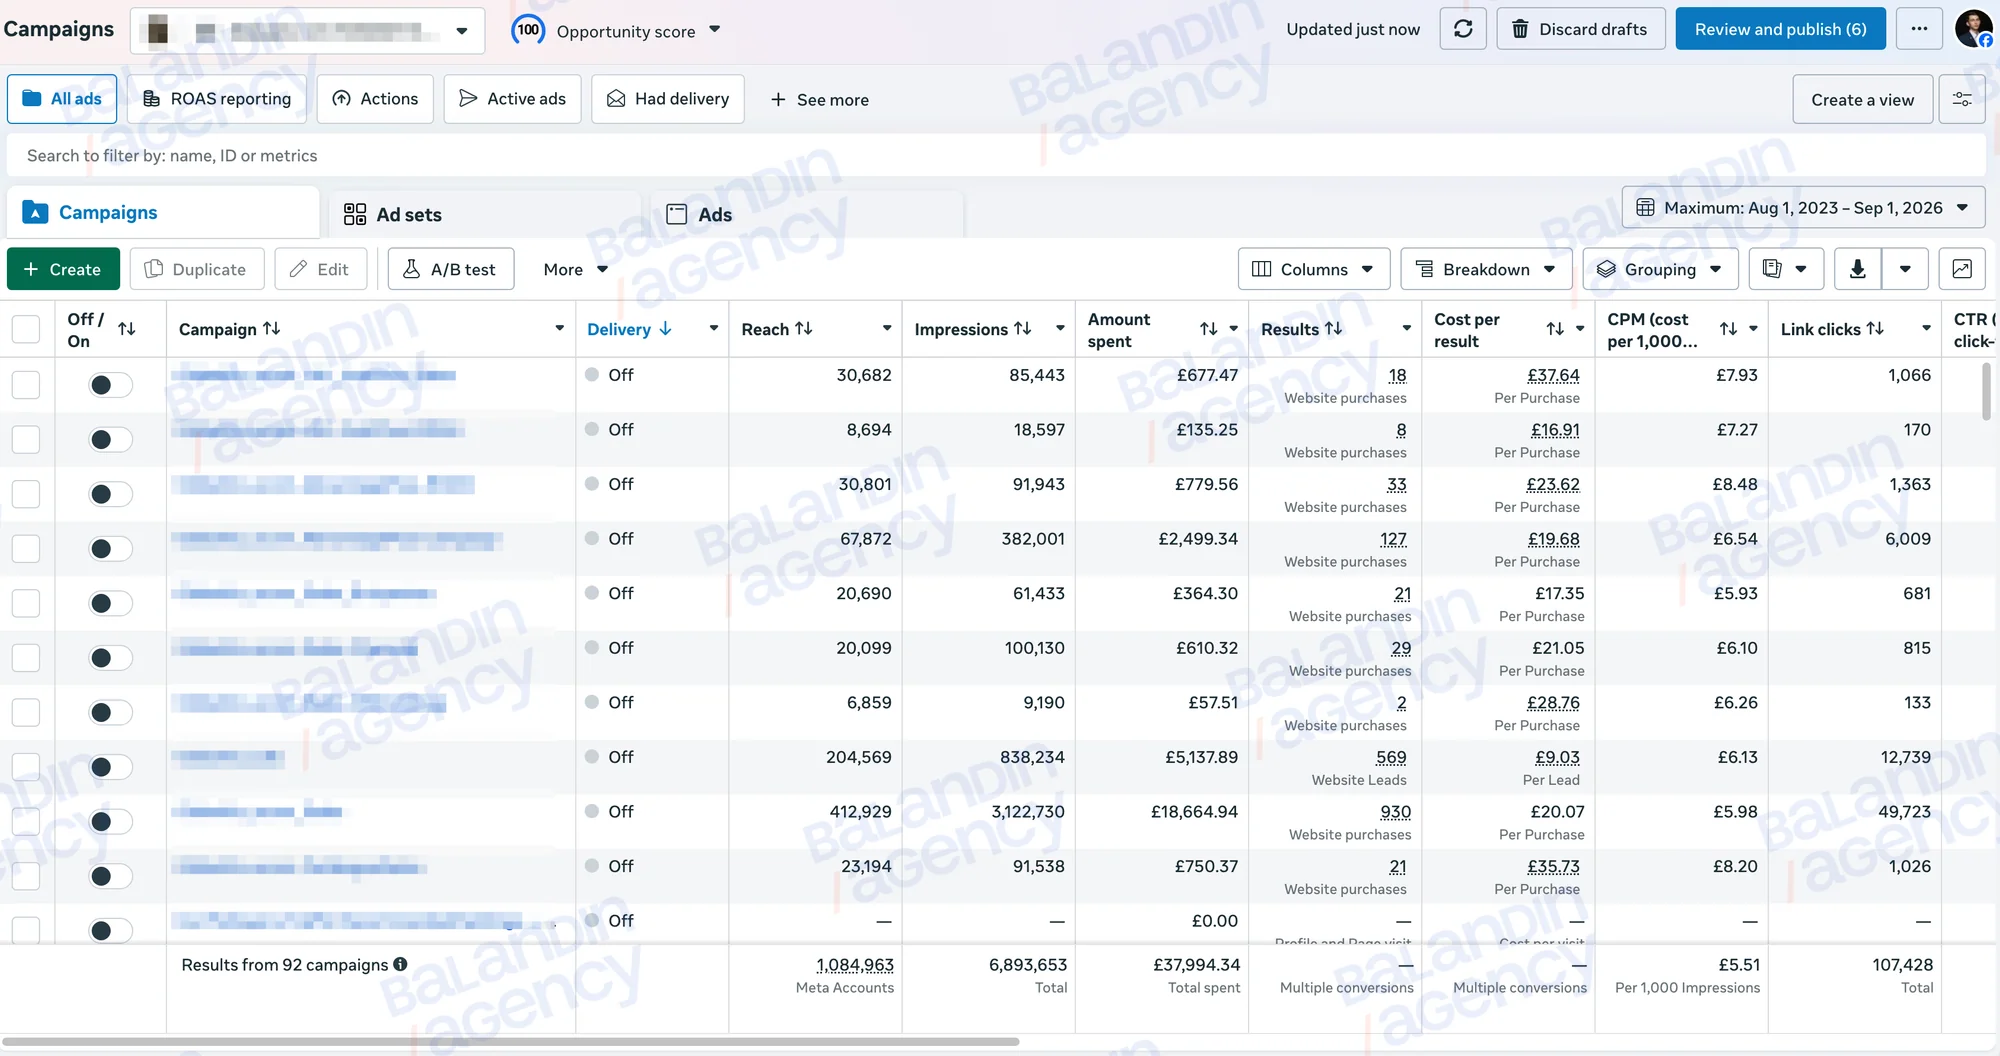Screen dimensions: 2000x1056
Task: Click the export download icon
Action: point(1858,269)
